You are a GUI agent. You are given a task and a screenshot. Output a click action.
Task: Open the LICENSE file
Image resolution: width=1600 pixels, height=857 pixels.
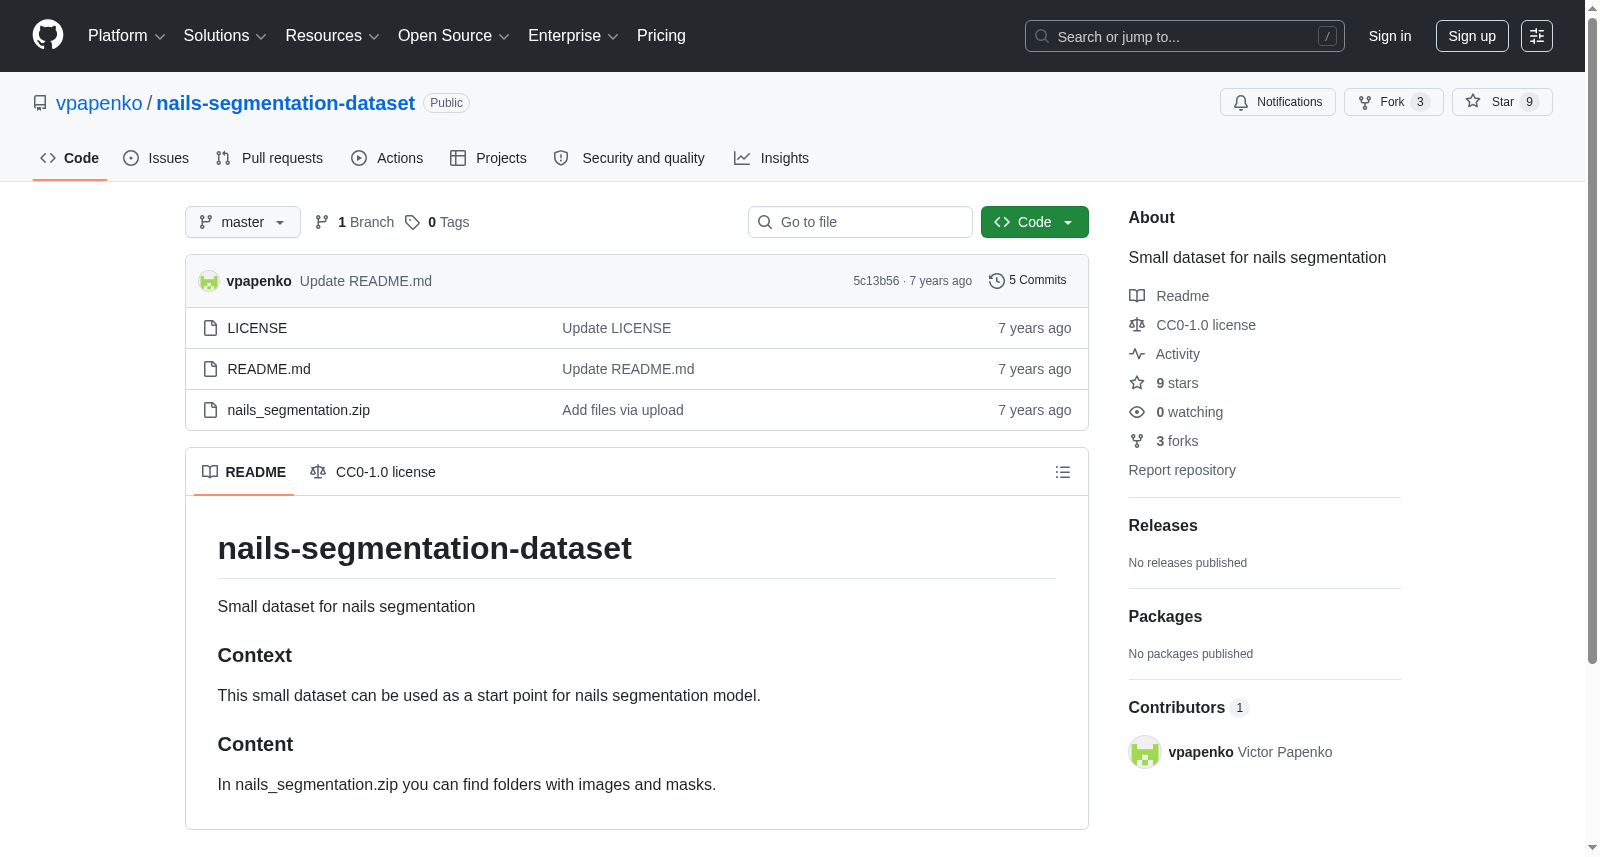pos(257,328)
